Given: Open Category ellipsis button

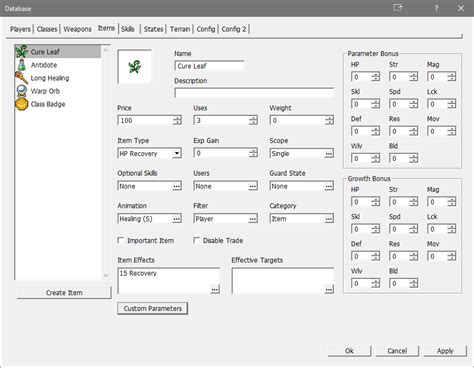Looking at the screenshot, I should 329,219.
